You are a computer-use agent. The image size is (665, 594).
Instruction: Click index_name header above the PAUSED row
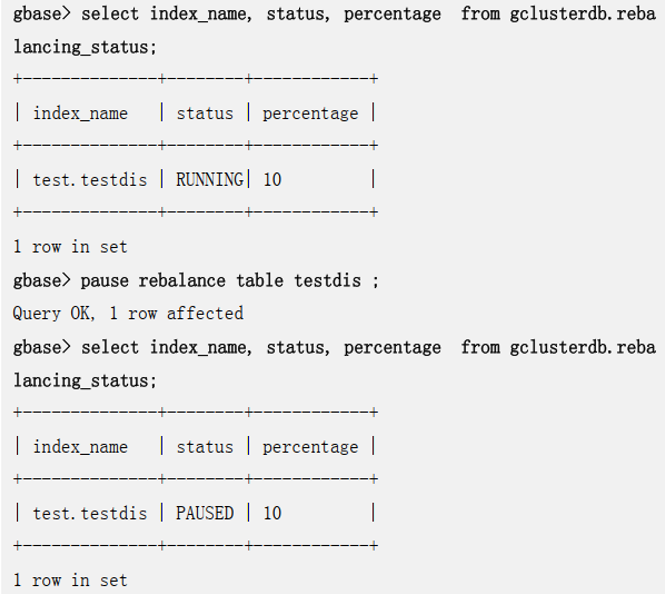[x=80, y=447]
